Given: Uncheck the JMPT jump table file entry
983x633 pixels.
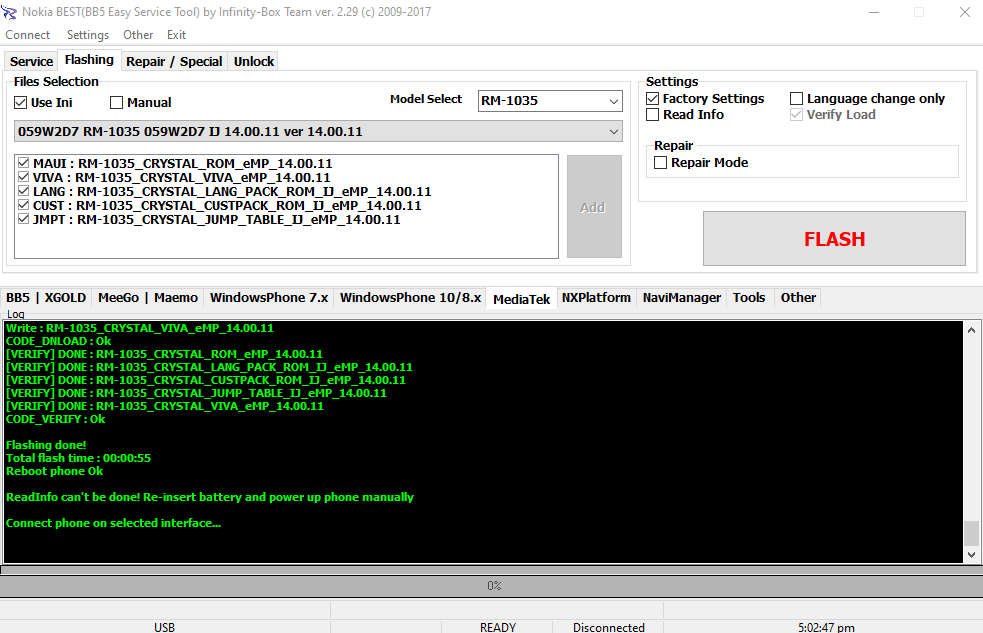Looking at the screenshot, I should tap(24, 219).
